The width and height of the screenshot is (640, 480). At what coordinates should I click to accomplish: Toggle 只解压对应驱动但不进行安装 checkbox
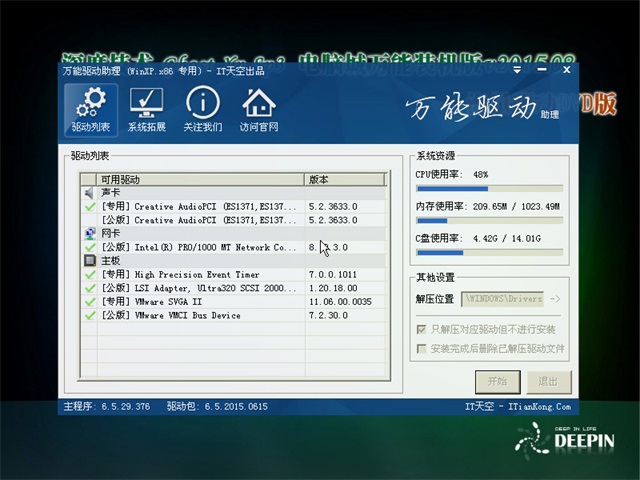point(421,328)
